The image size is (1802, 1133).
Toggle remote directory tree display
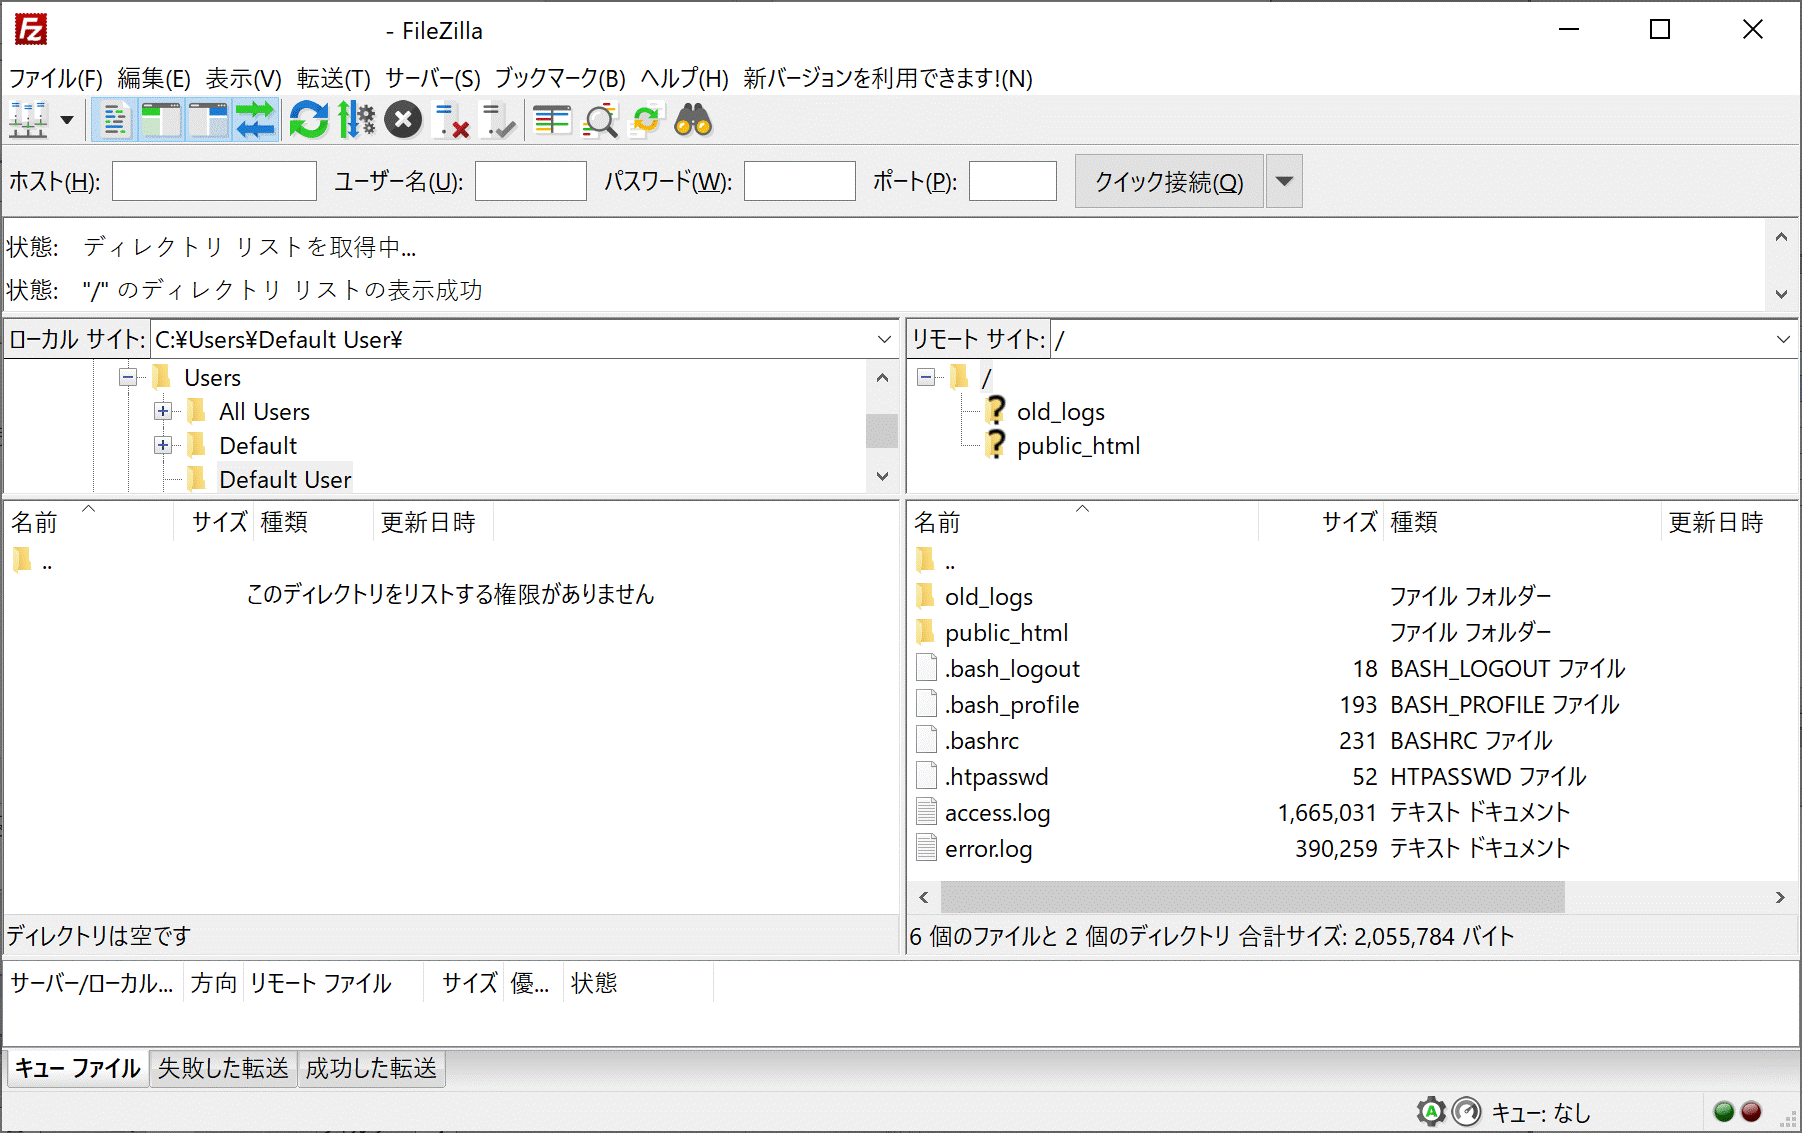click(x=208, y=120)
